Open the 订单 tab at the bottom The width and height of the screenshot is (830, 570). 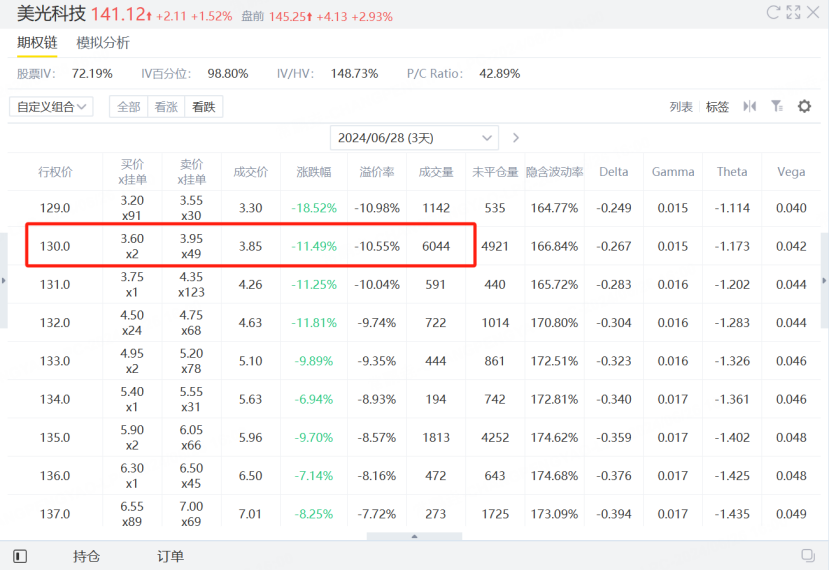tap(170, 556)
